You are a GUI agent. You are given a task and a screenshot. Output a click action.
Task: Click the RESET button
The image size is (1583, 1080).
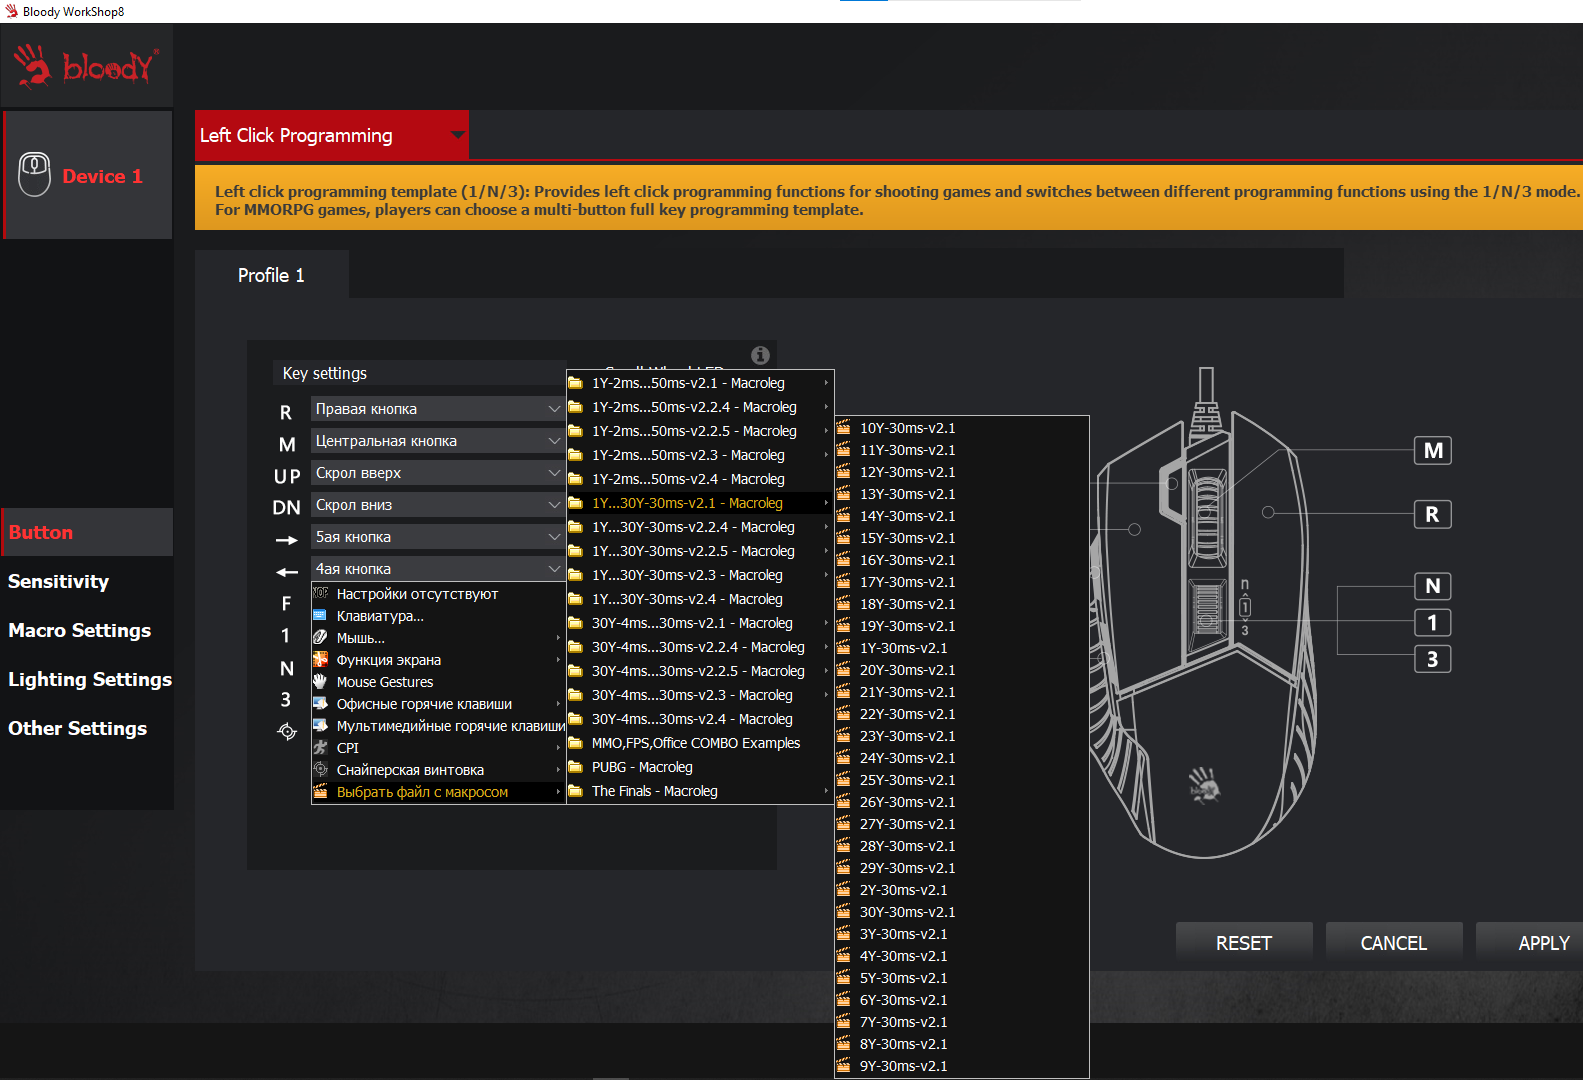click(1244, 943)
